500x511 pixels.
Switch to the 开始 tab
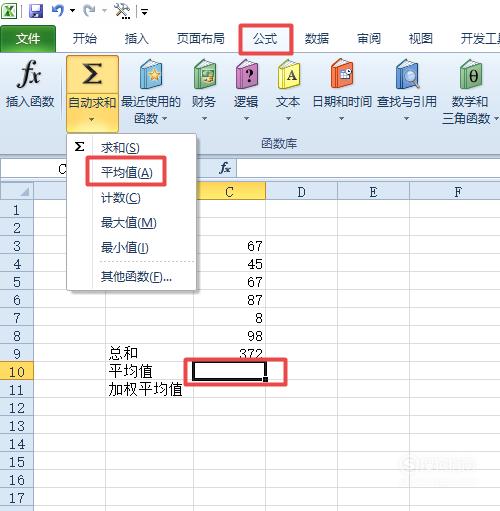tap(85, 39)
